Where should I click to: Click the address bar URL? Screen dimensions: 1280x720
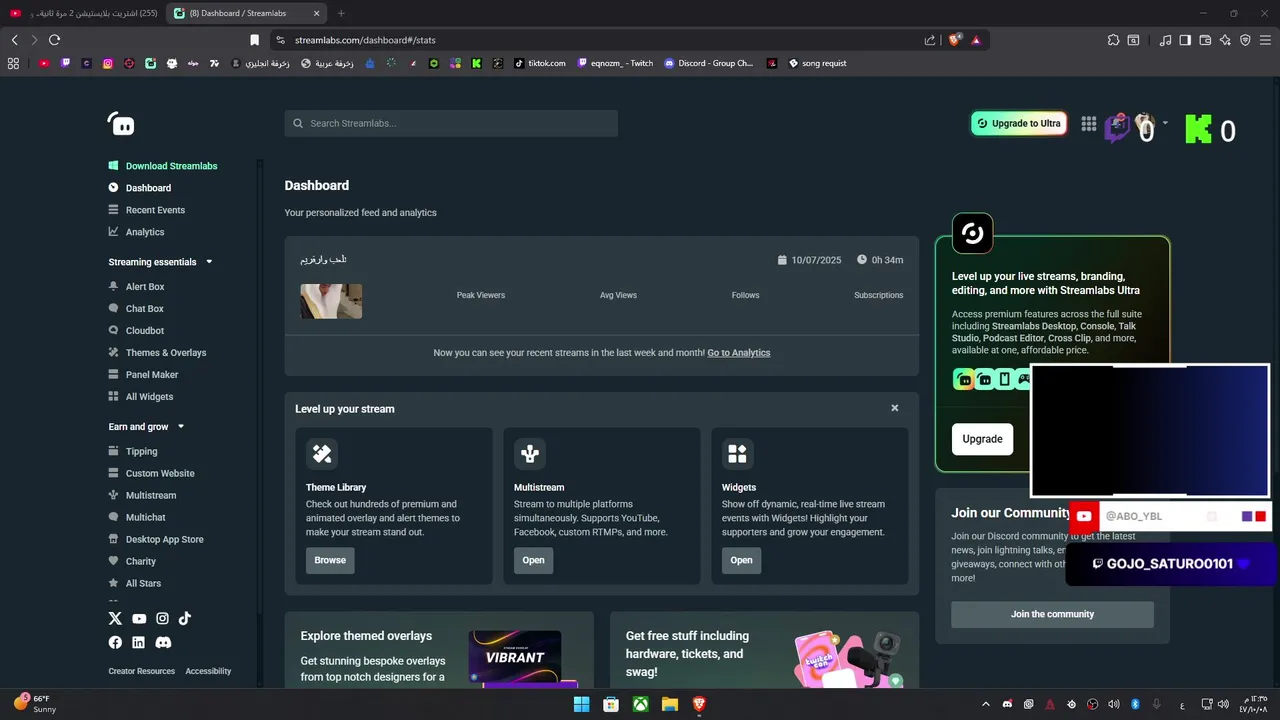[x=365, y=40]
